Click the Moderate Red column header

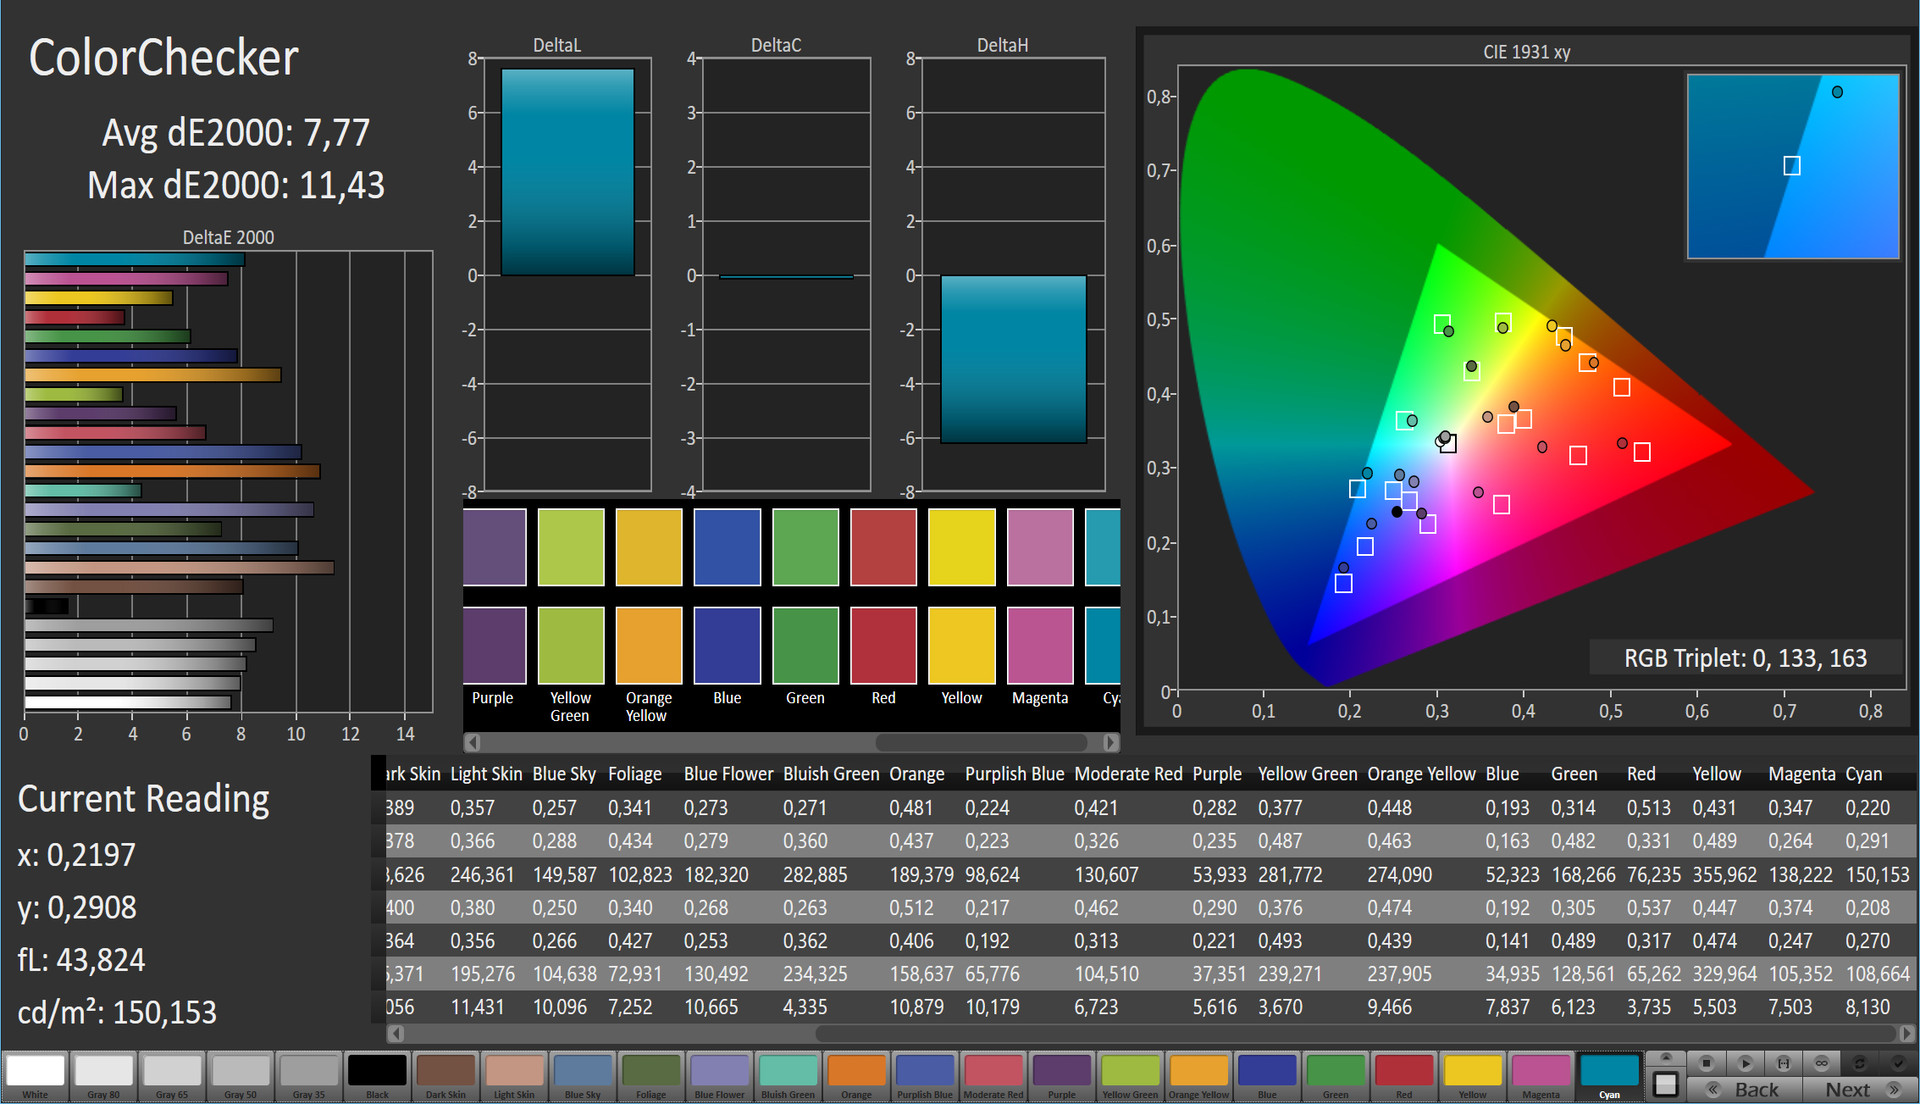pyautogui.click(x=1128, y=774)
